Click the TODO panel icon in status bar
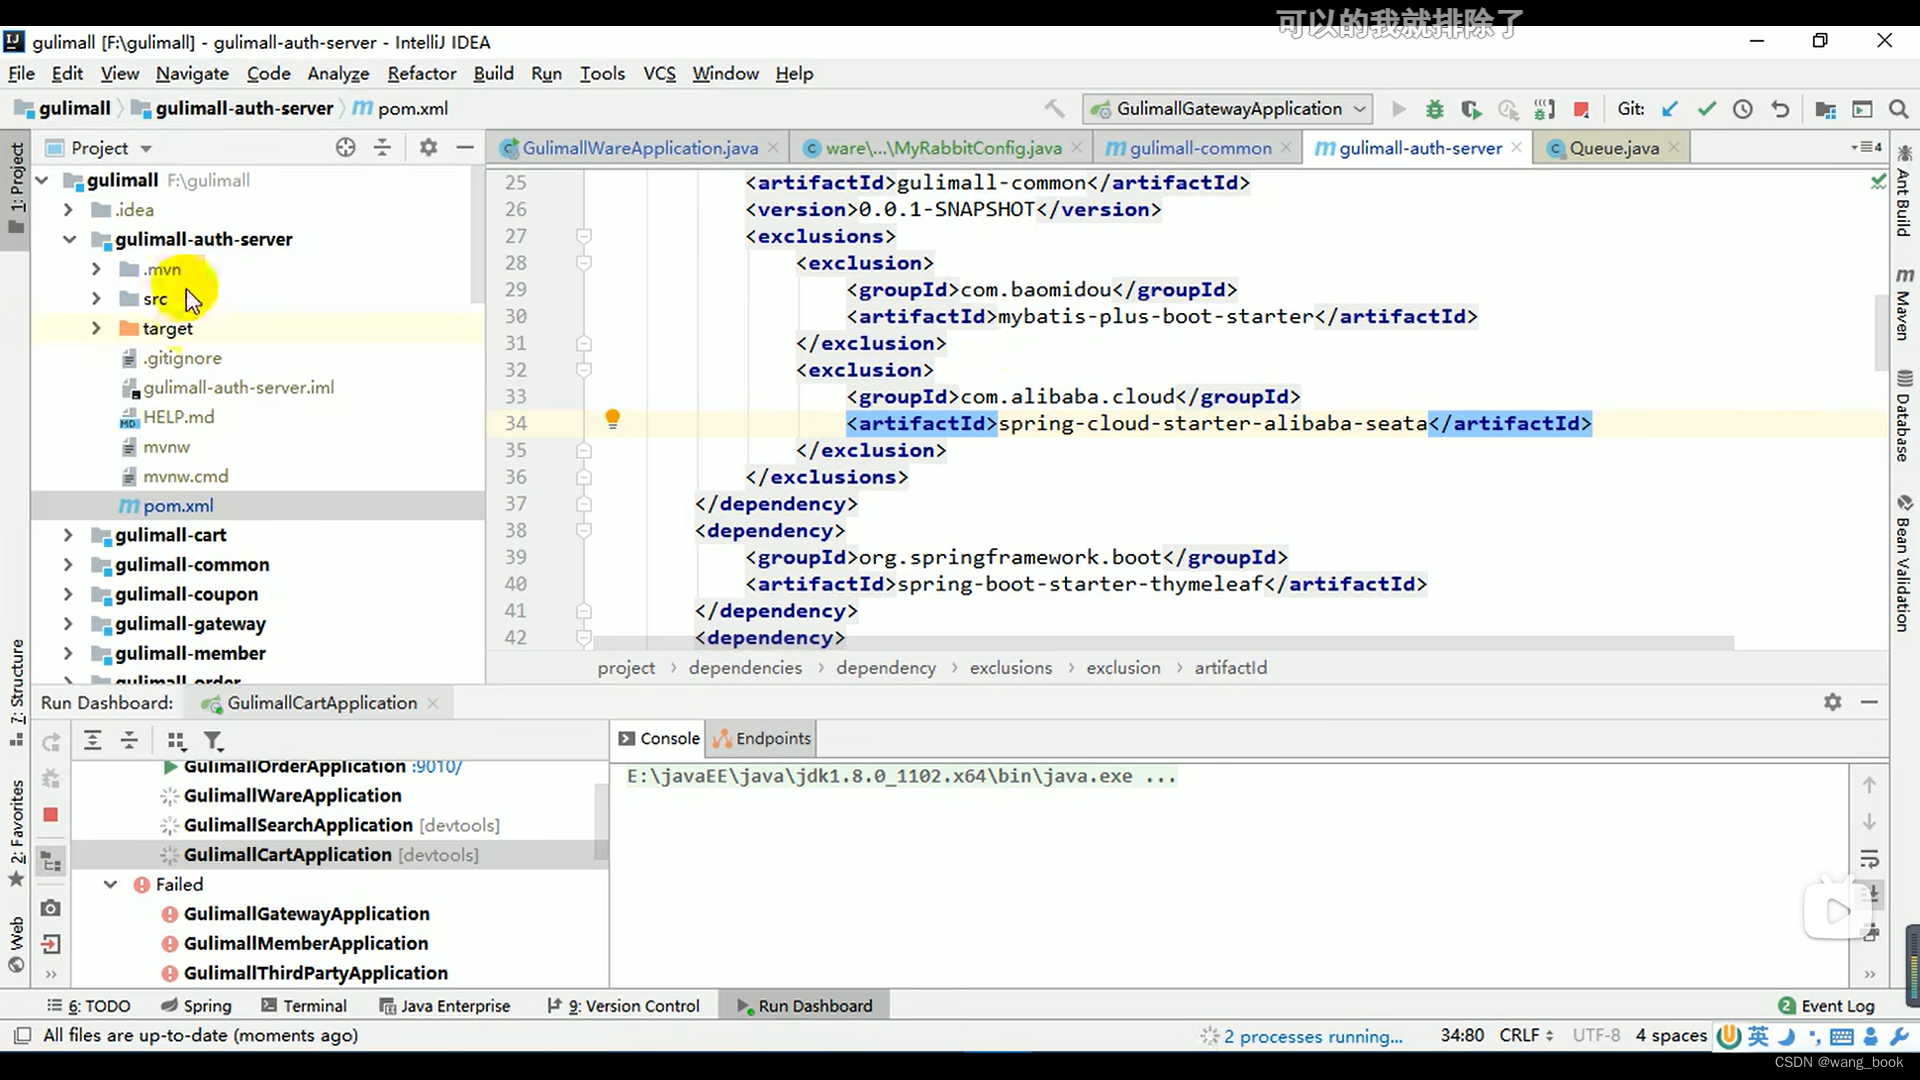Viewport: 1920px width, 1080px height. click(x=94, y=1005)
